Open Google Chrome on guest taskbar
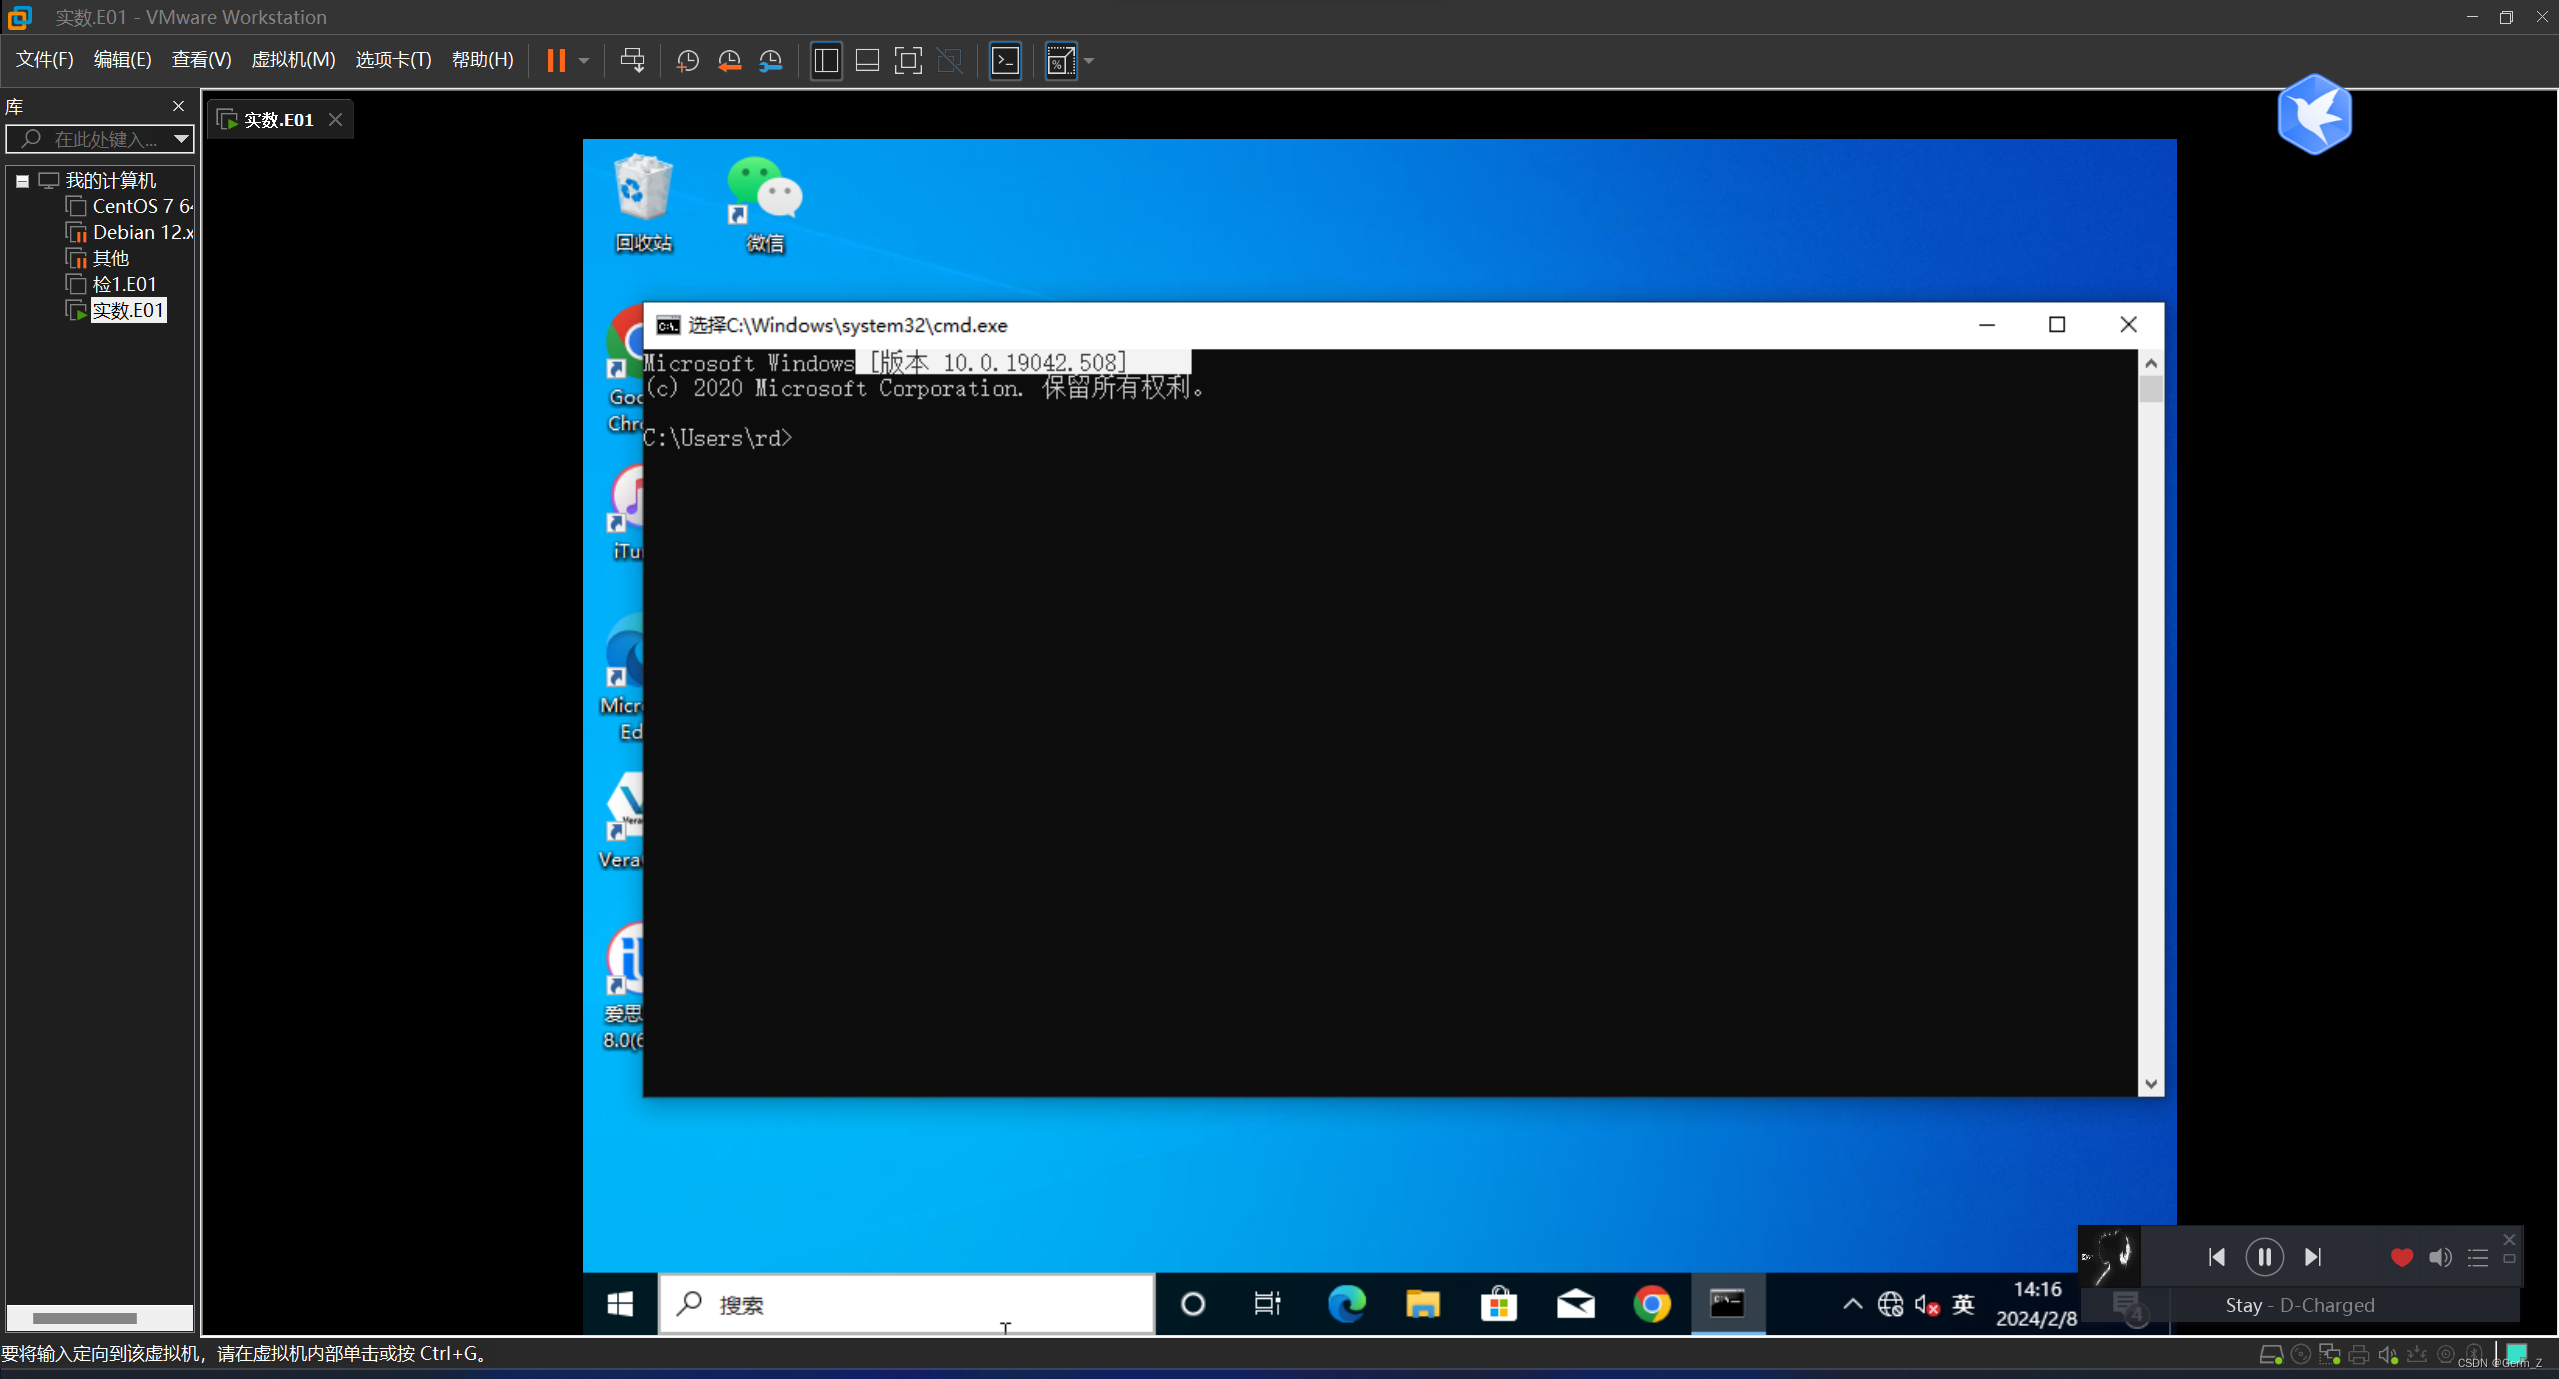The width and height of the screenshot is (2559, 1379). click(1651, 1304)
